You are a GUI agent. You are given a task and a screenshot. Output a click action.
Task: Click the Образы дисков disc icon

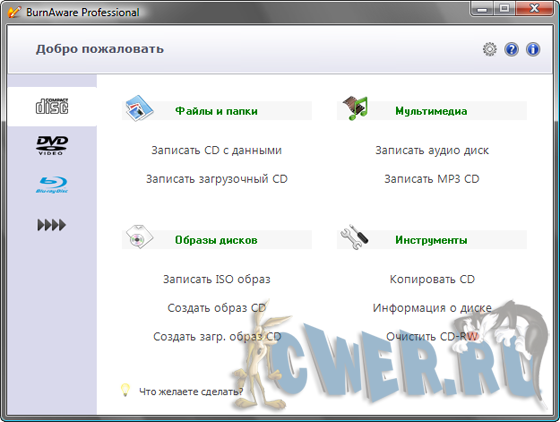(139, 237)
